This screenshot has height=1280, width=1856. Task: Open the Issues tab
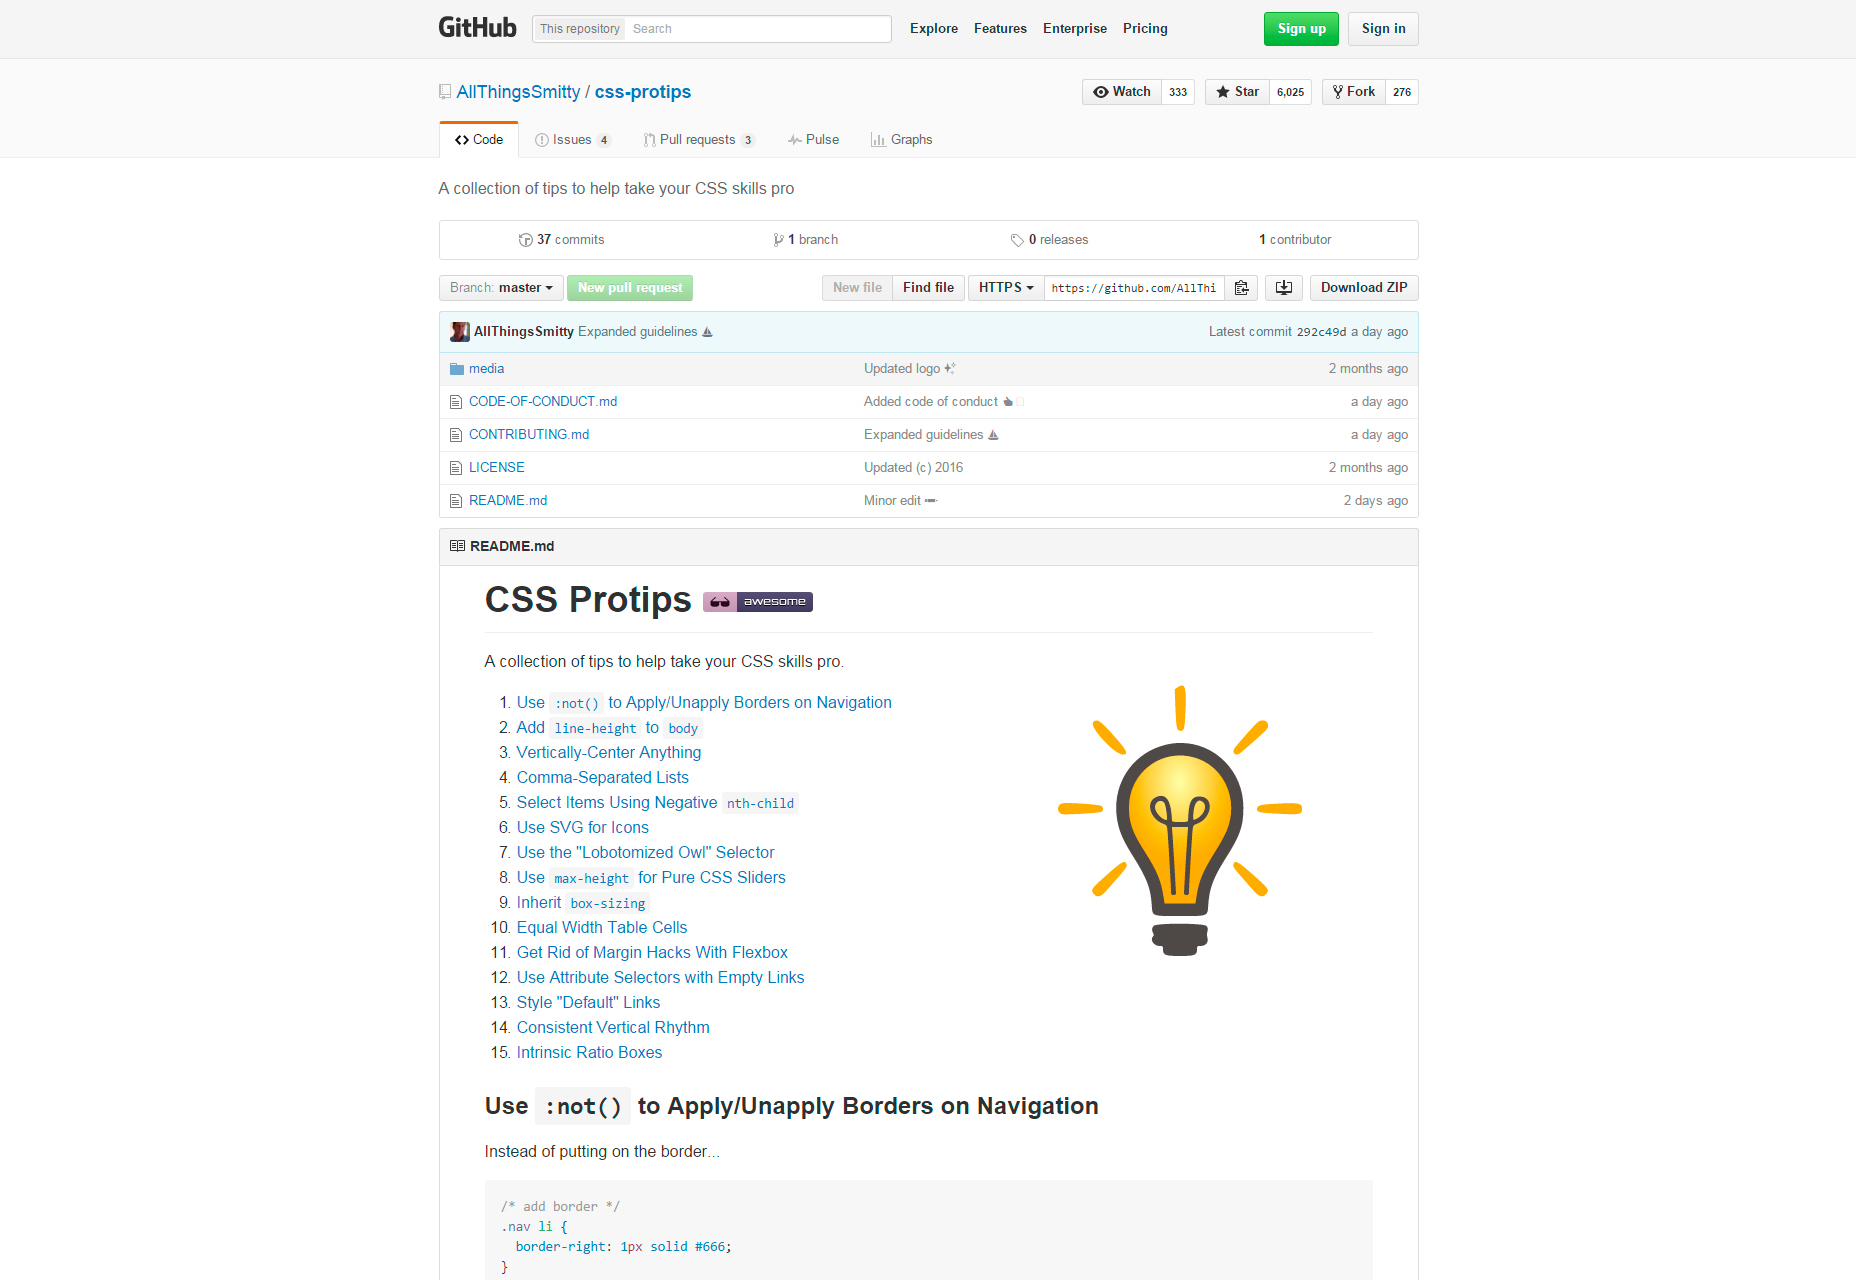point(573,140)
